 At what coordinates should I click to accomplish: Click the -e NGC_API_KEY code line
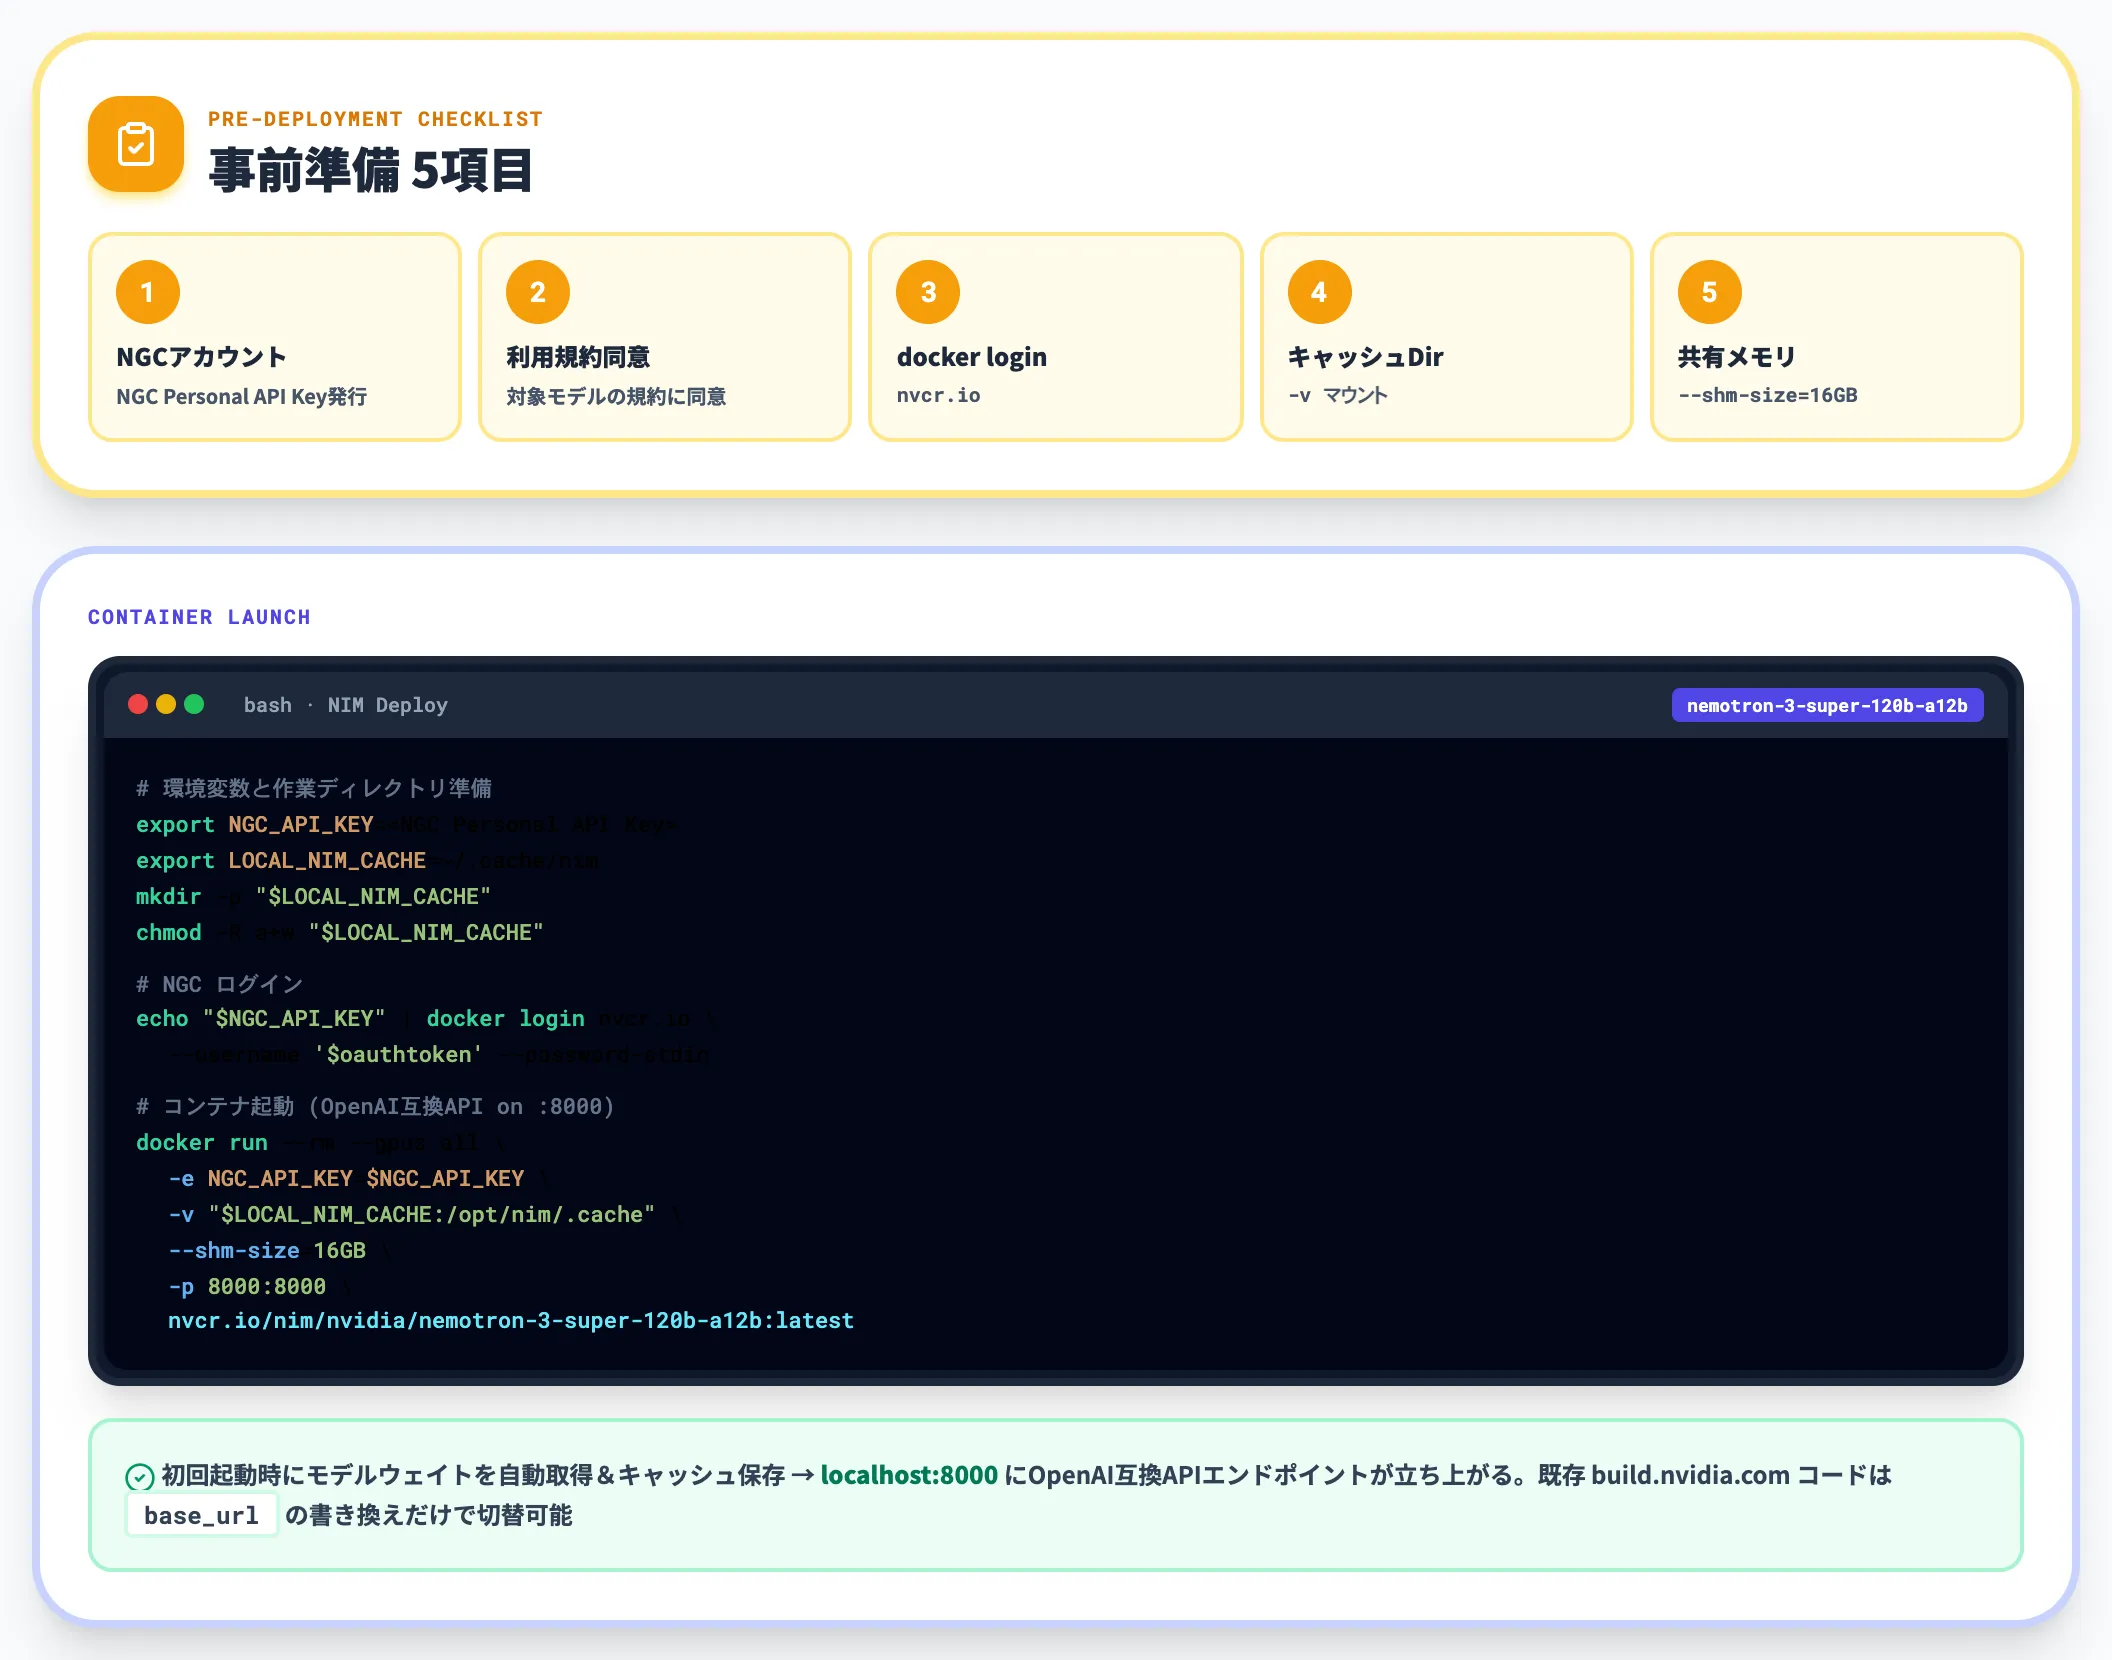(358, 1178)
